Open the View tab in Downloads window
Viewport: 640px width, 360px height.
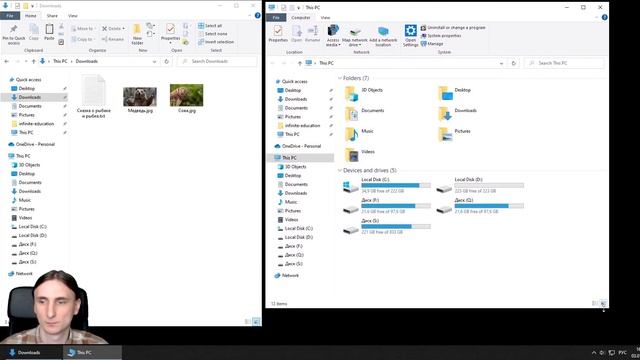(73, 16)
